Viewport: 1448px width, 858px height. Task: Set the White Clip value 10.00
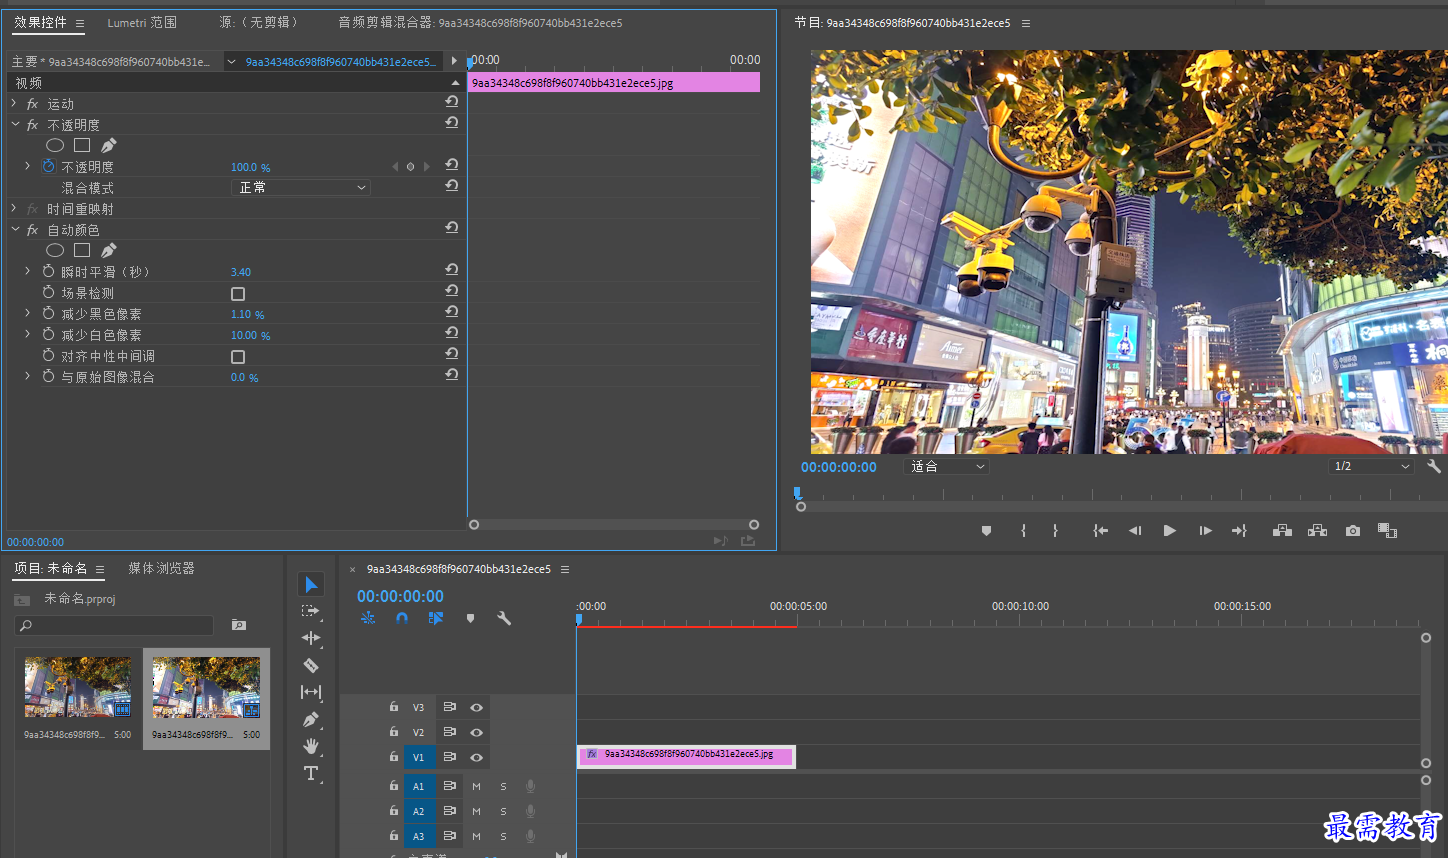(250, 335)
